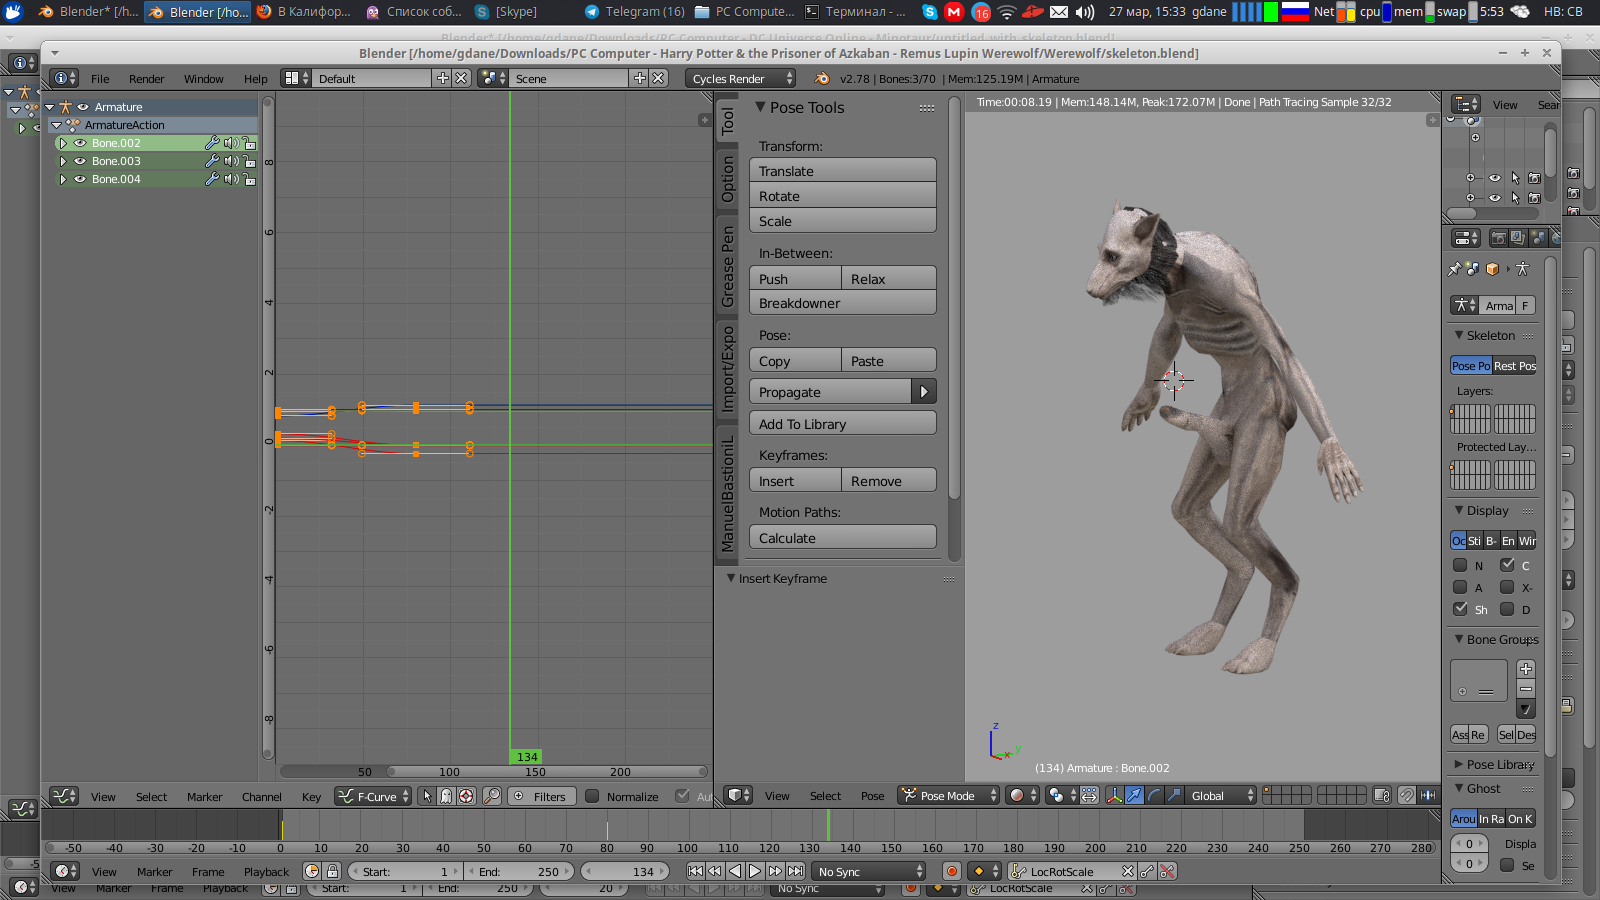Expand the Bone.003 channel group
This screenshot has width=1600, height=900.
[63, 161]
